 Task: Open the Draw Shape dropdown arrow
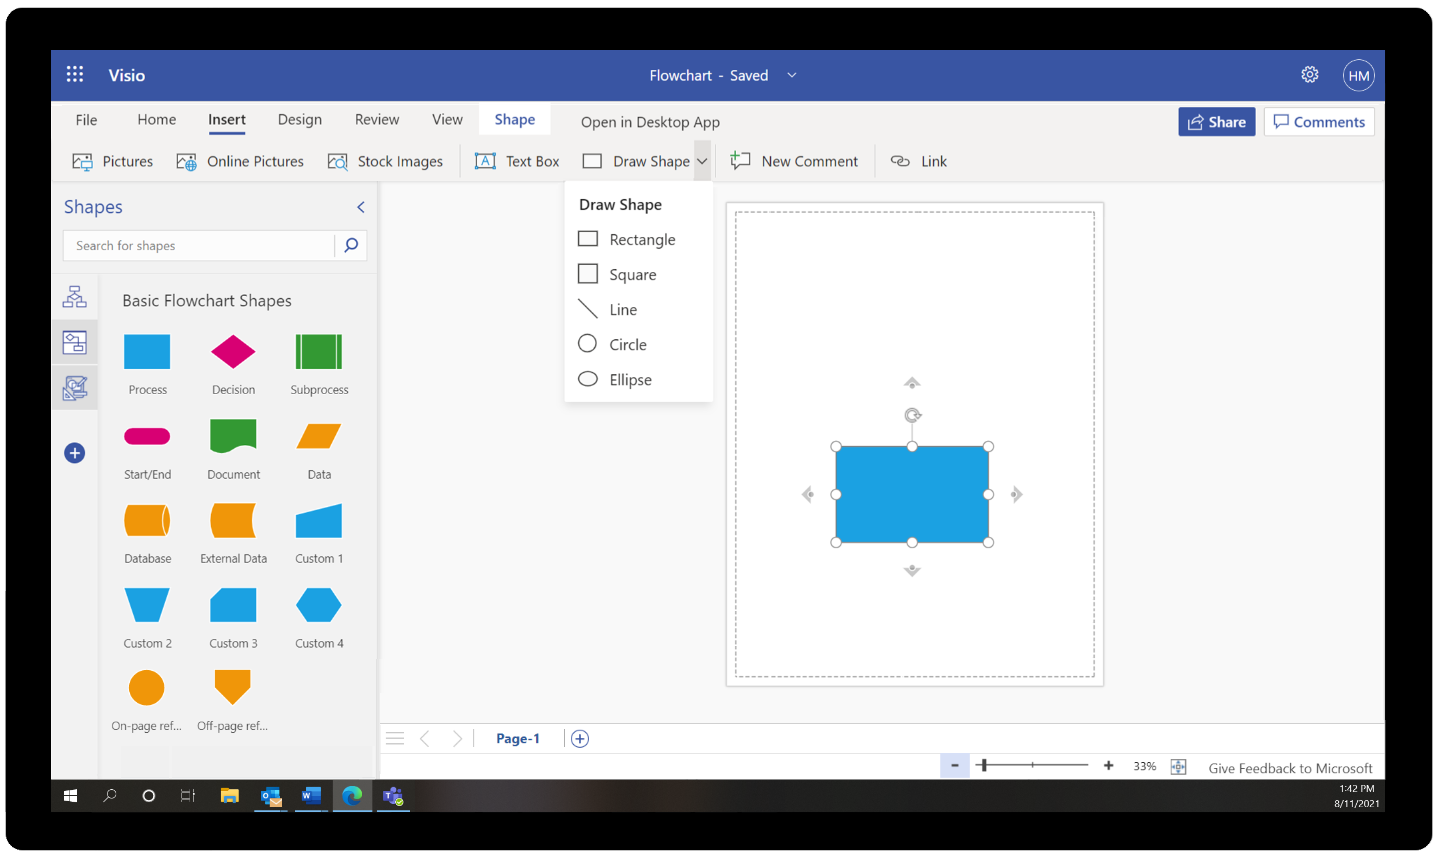tap(701, 161)
